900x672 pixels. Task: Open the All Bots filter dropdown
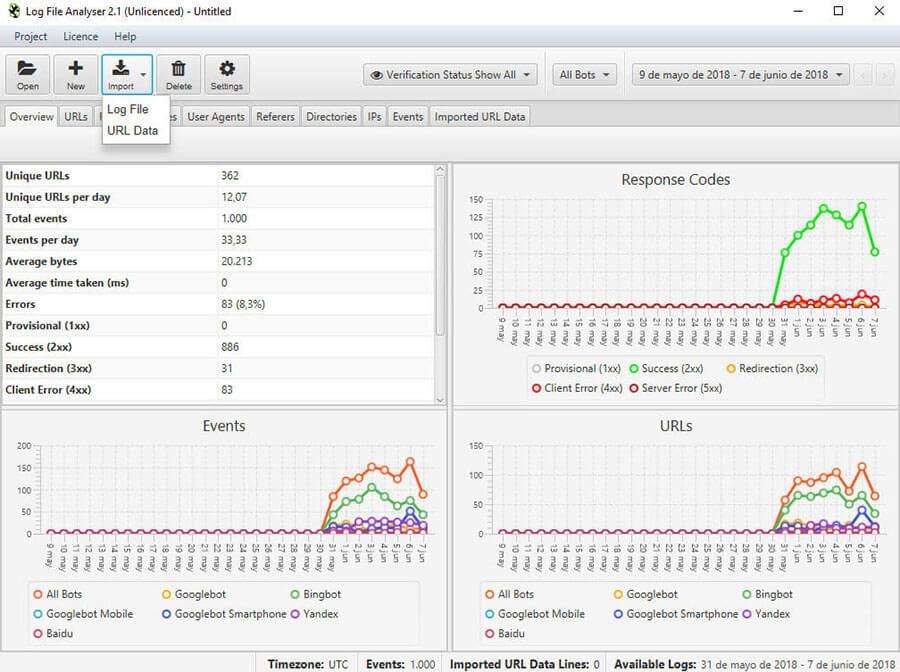(584, 75)
